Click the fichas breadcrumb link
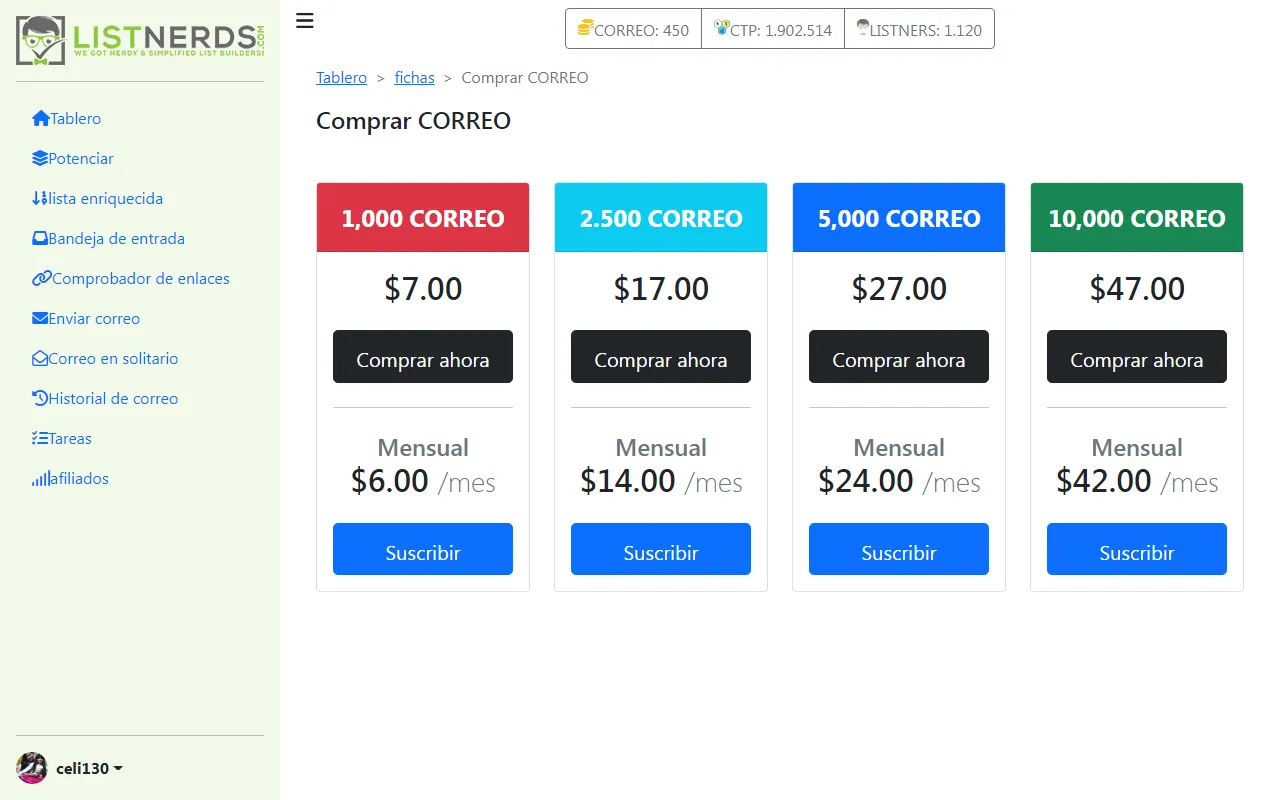 tap(415, 77)
